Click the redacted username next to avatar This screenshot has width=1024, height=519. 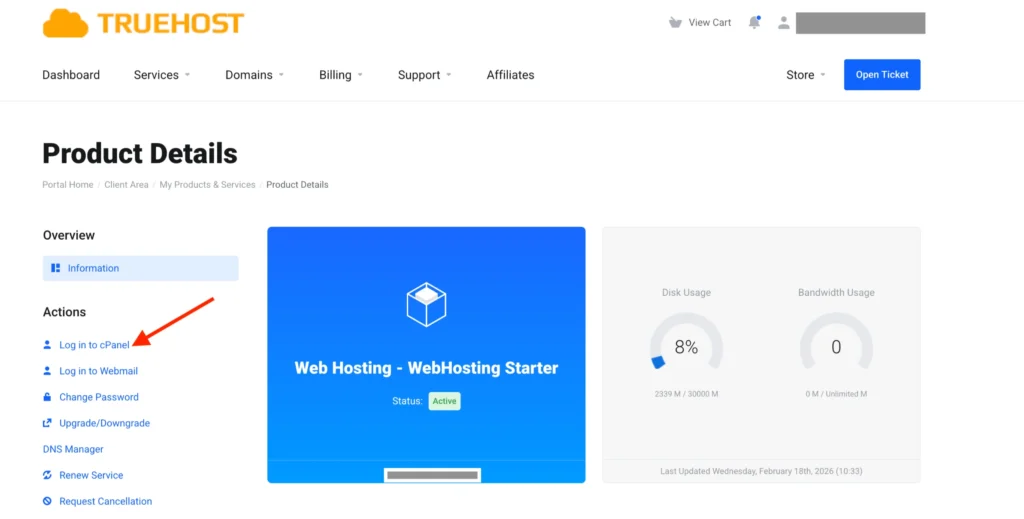861,23
